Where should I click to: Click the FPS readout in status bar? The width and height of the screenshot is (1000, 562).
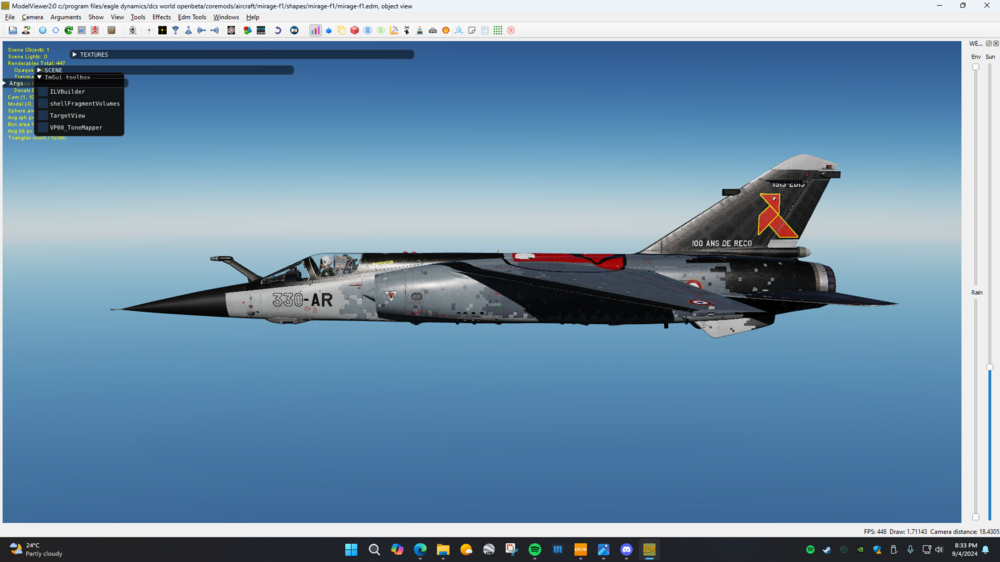pyautogui.click(x=875, y=531)
